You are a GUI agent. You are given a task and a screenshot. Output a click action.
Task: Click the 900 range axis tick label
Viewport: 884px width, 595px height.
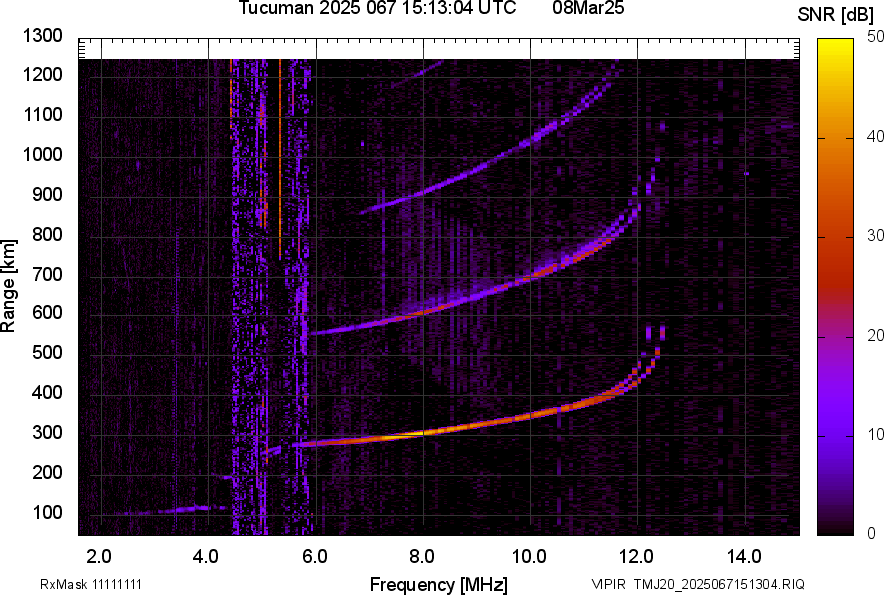click(47, 195)
